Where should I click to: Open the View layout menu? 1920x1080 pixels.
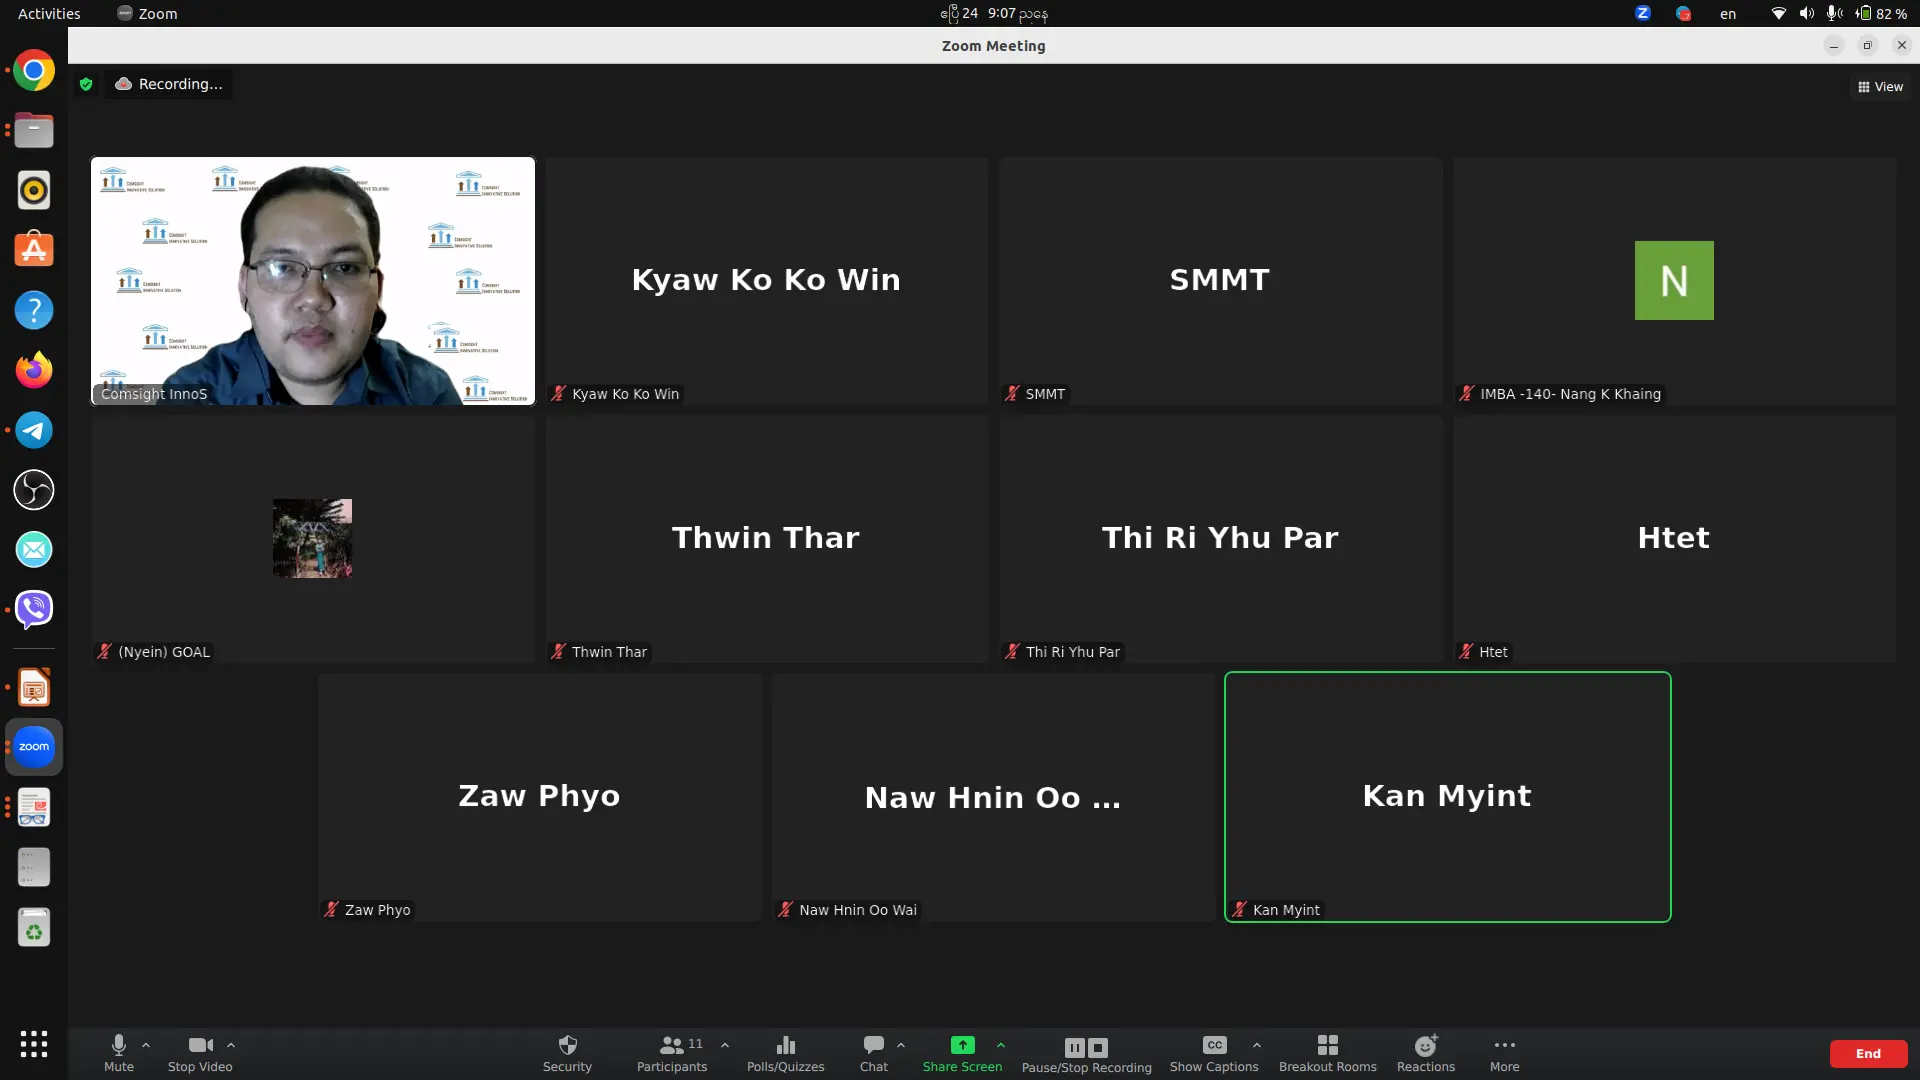[x=1881, y=87]
